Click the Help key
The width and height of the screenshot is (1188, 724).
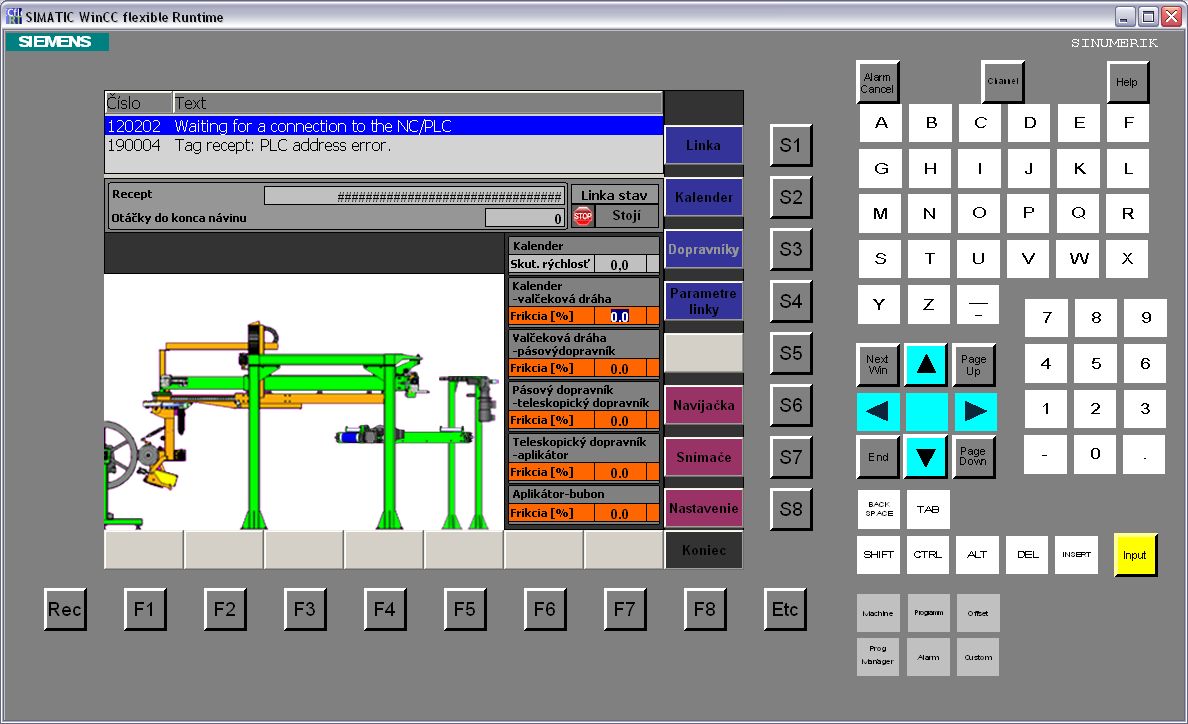[1127, 83]
